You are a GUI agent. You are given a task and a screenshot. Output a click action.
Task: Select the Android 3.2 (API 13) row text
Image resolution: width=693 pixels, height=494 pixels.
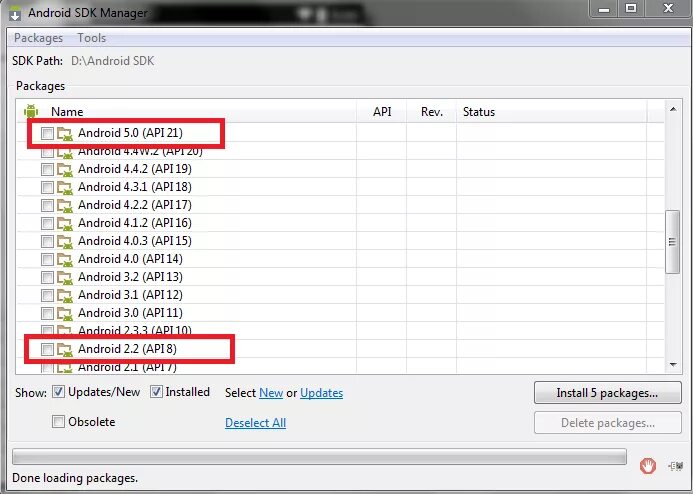pos(130,277)
